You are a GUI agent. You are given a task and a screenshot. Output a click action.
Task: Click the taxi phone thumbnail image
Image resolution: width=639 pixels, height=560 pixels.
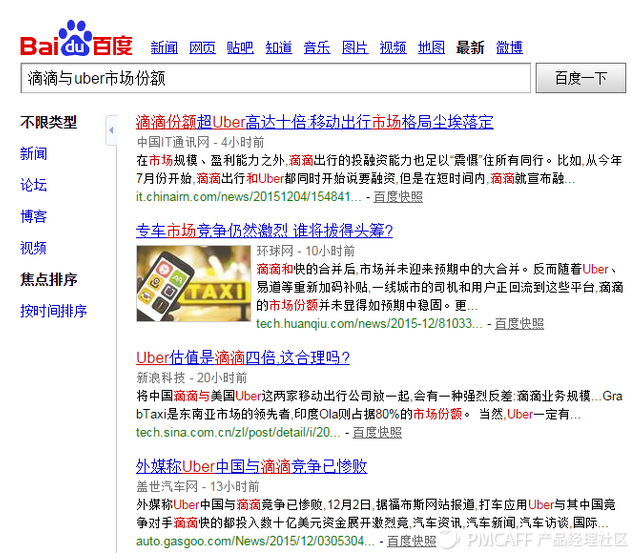(194, 283)
